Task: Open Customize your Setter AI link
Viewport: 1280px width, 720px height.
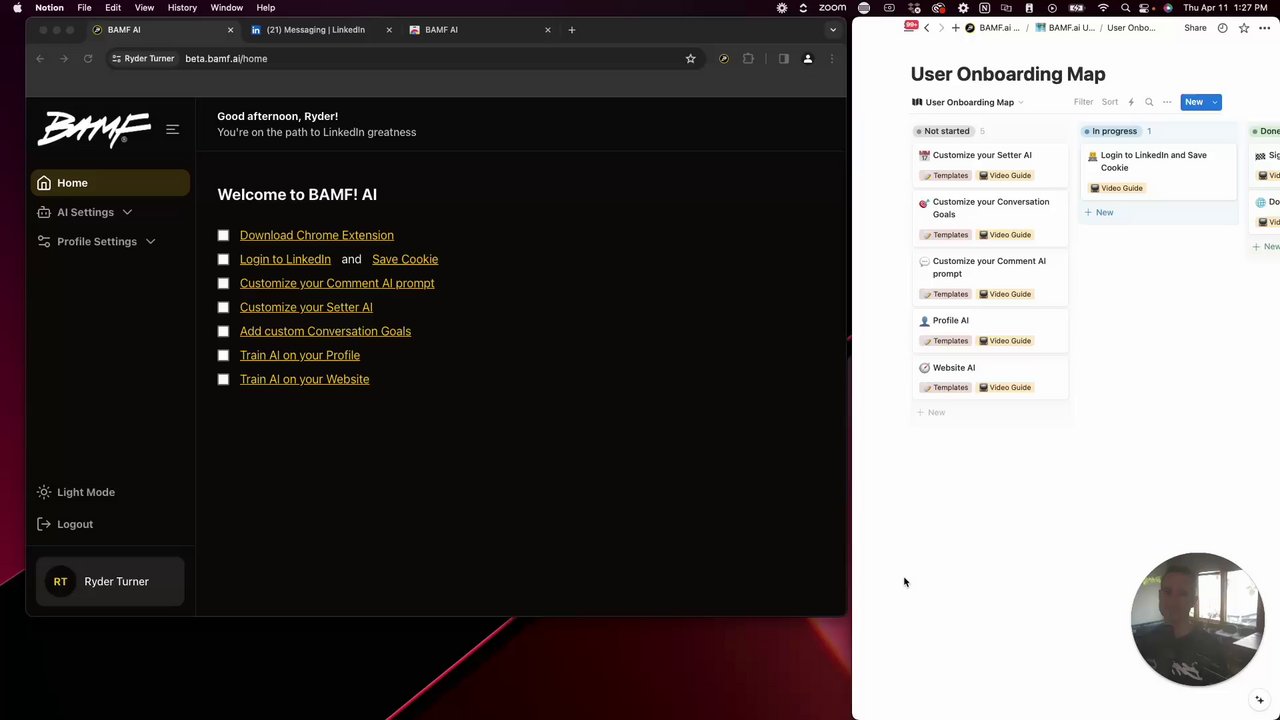Action: pos(306,307)
